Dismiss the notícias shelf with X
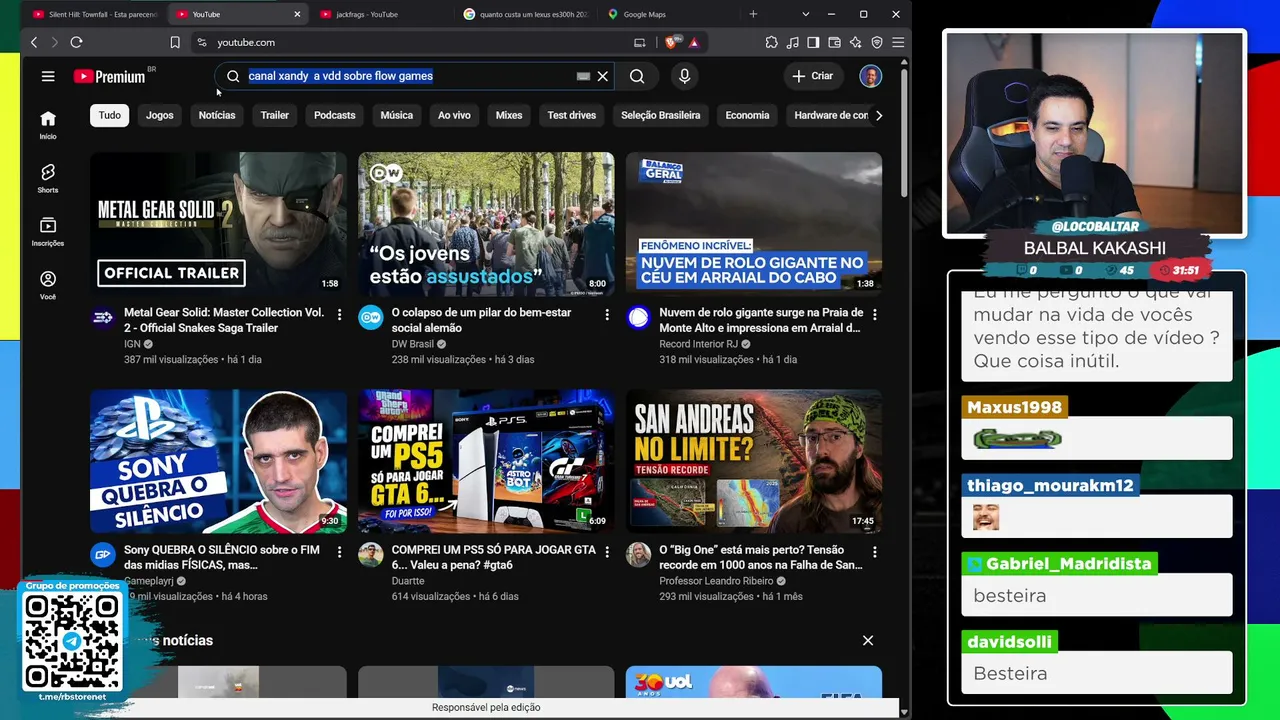Image resolution: width=1280 pixels, height=720 pixels. (x=868, y=640)
